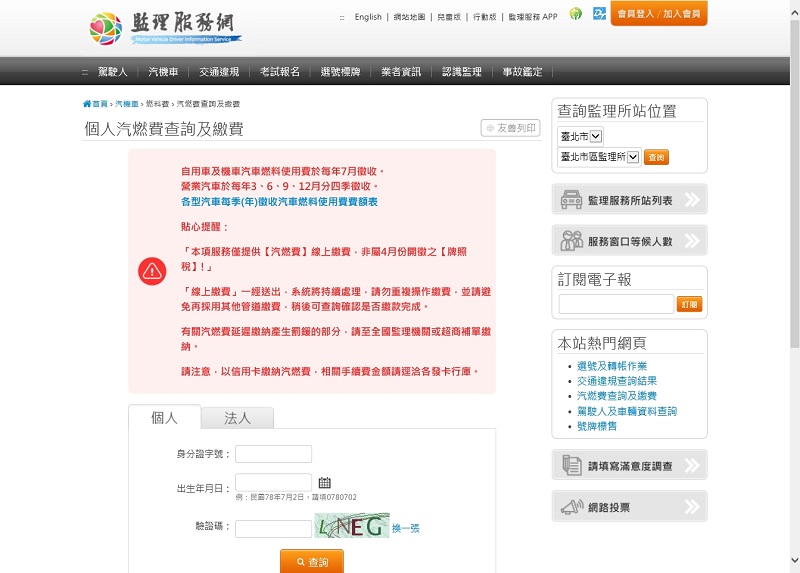The width and height of the screenshot is (800, 573).
Task: Open the 網站地圖 sitemap link
Action: (x=409, y=17)
